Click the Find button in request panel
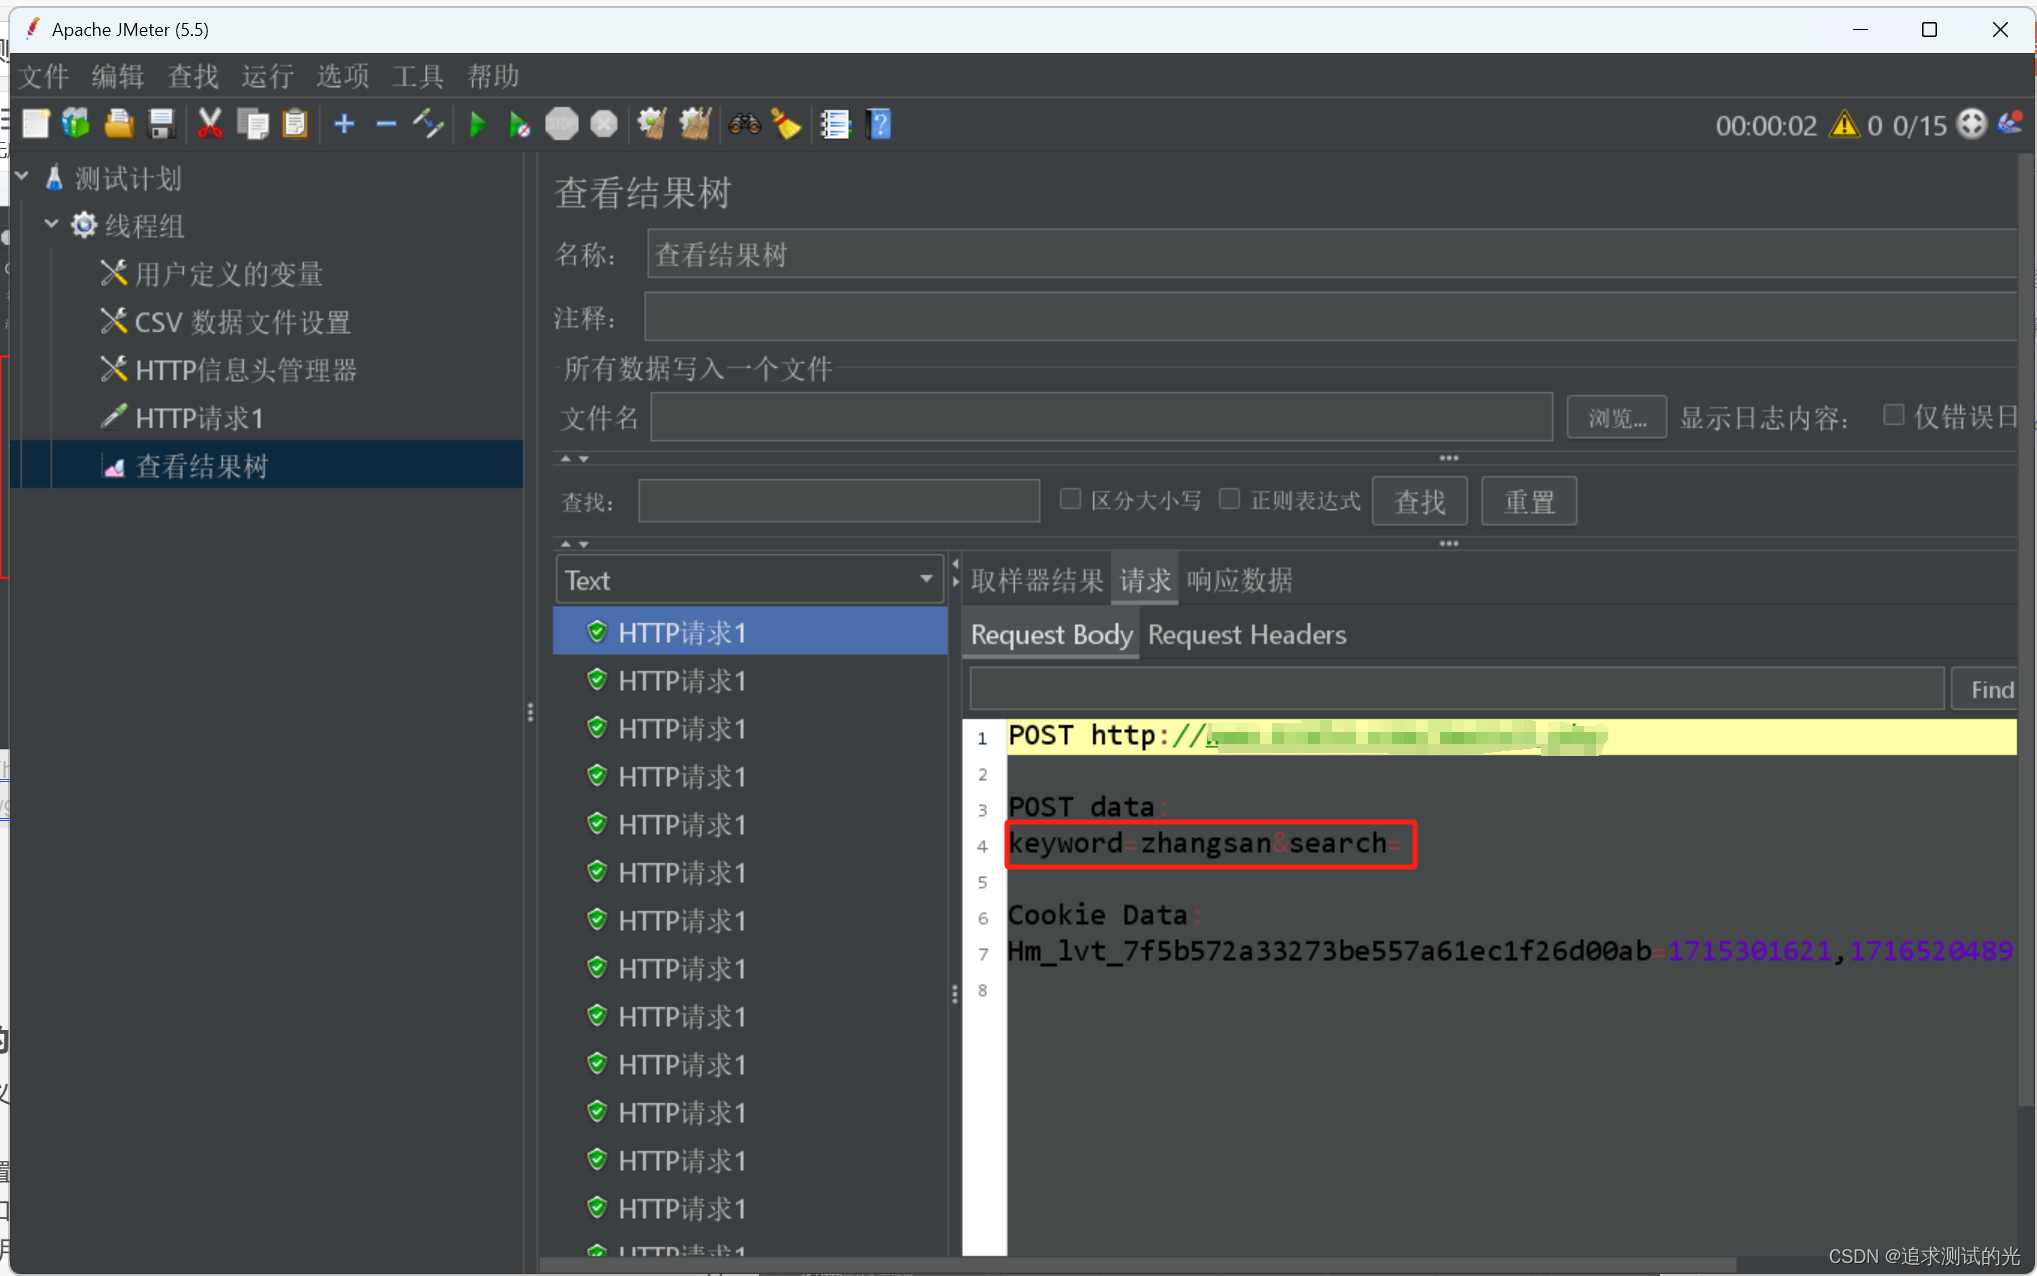 1986,689
